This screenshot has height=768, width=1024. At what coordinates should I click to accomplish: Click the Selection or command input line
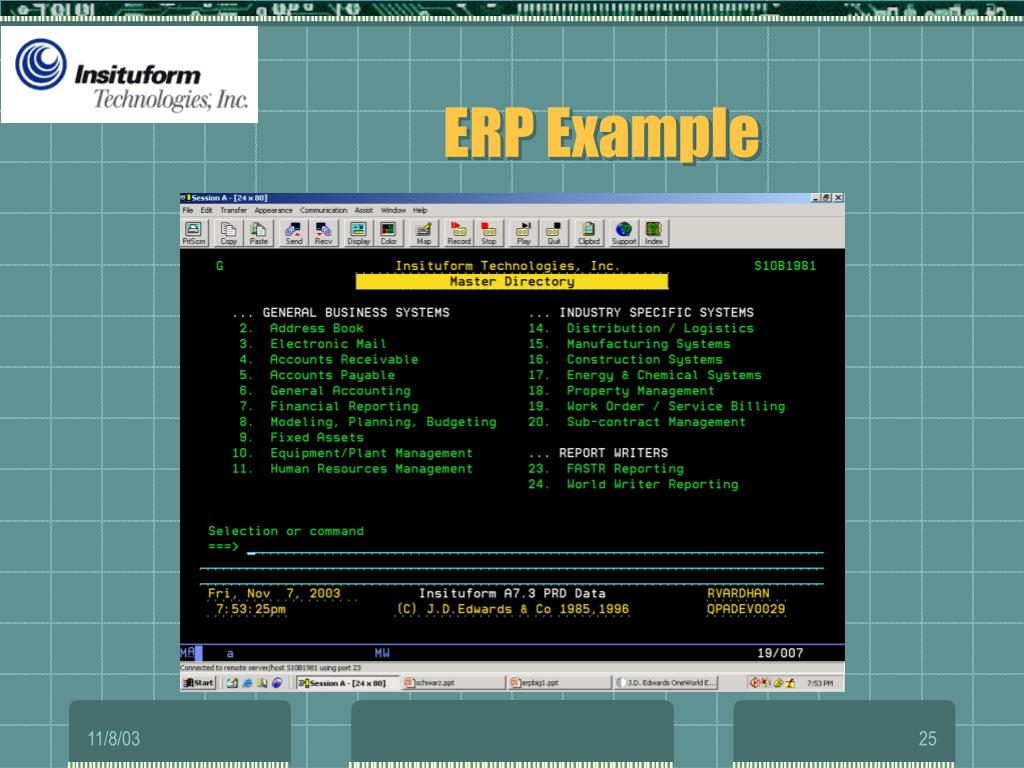[535, 547]
